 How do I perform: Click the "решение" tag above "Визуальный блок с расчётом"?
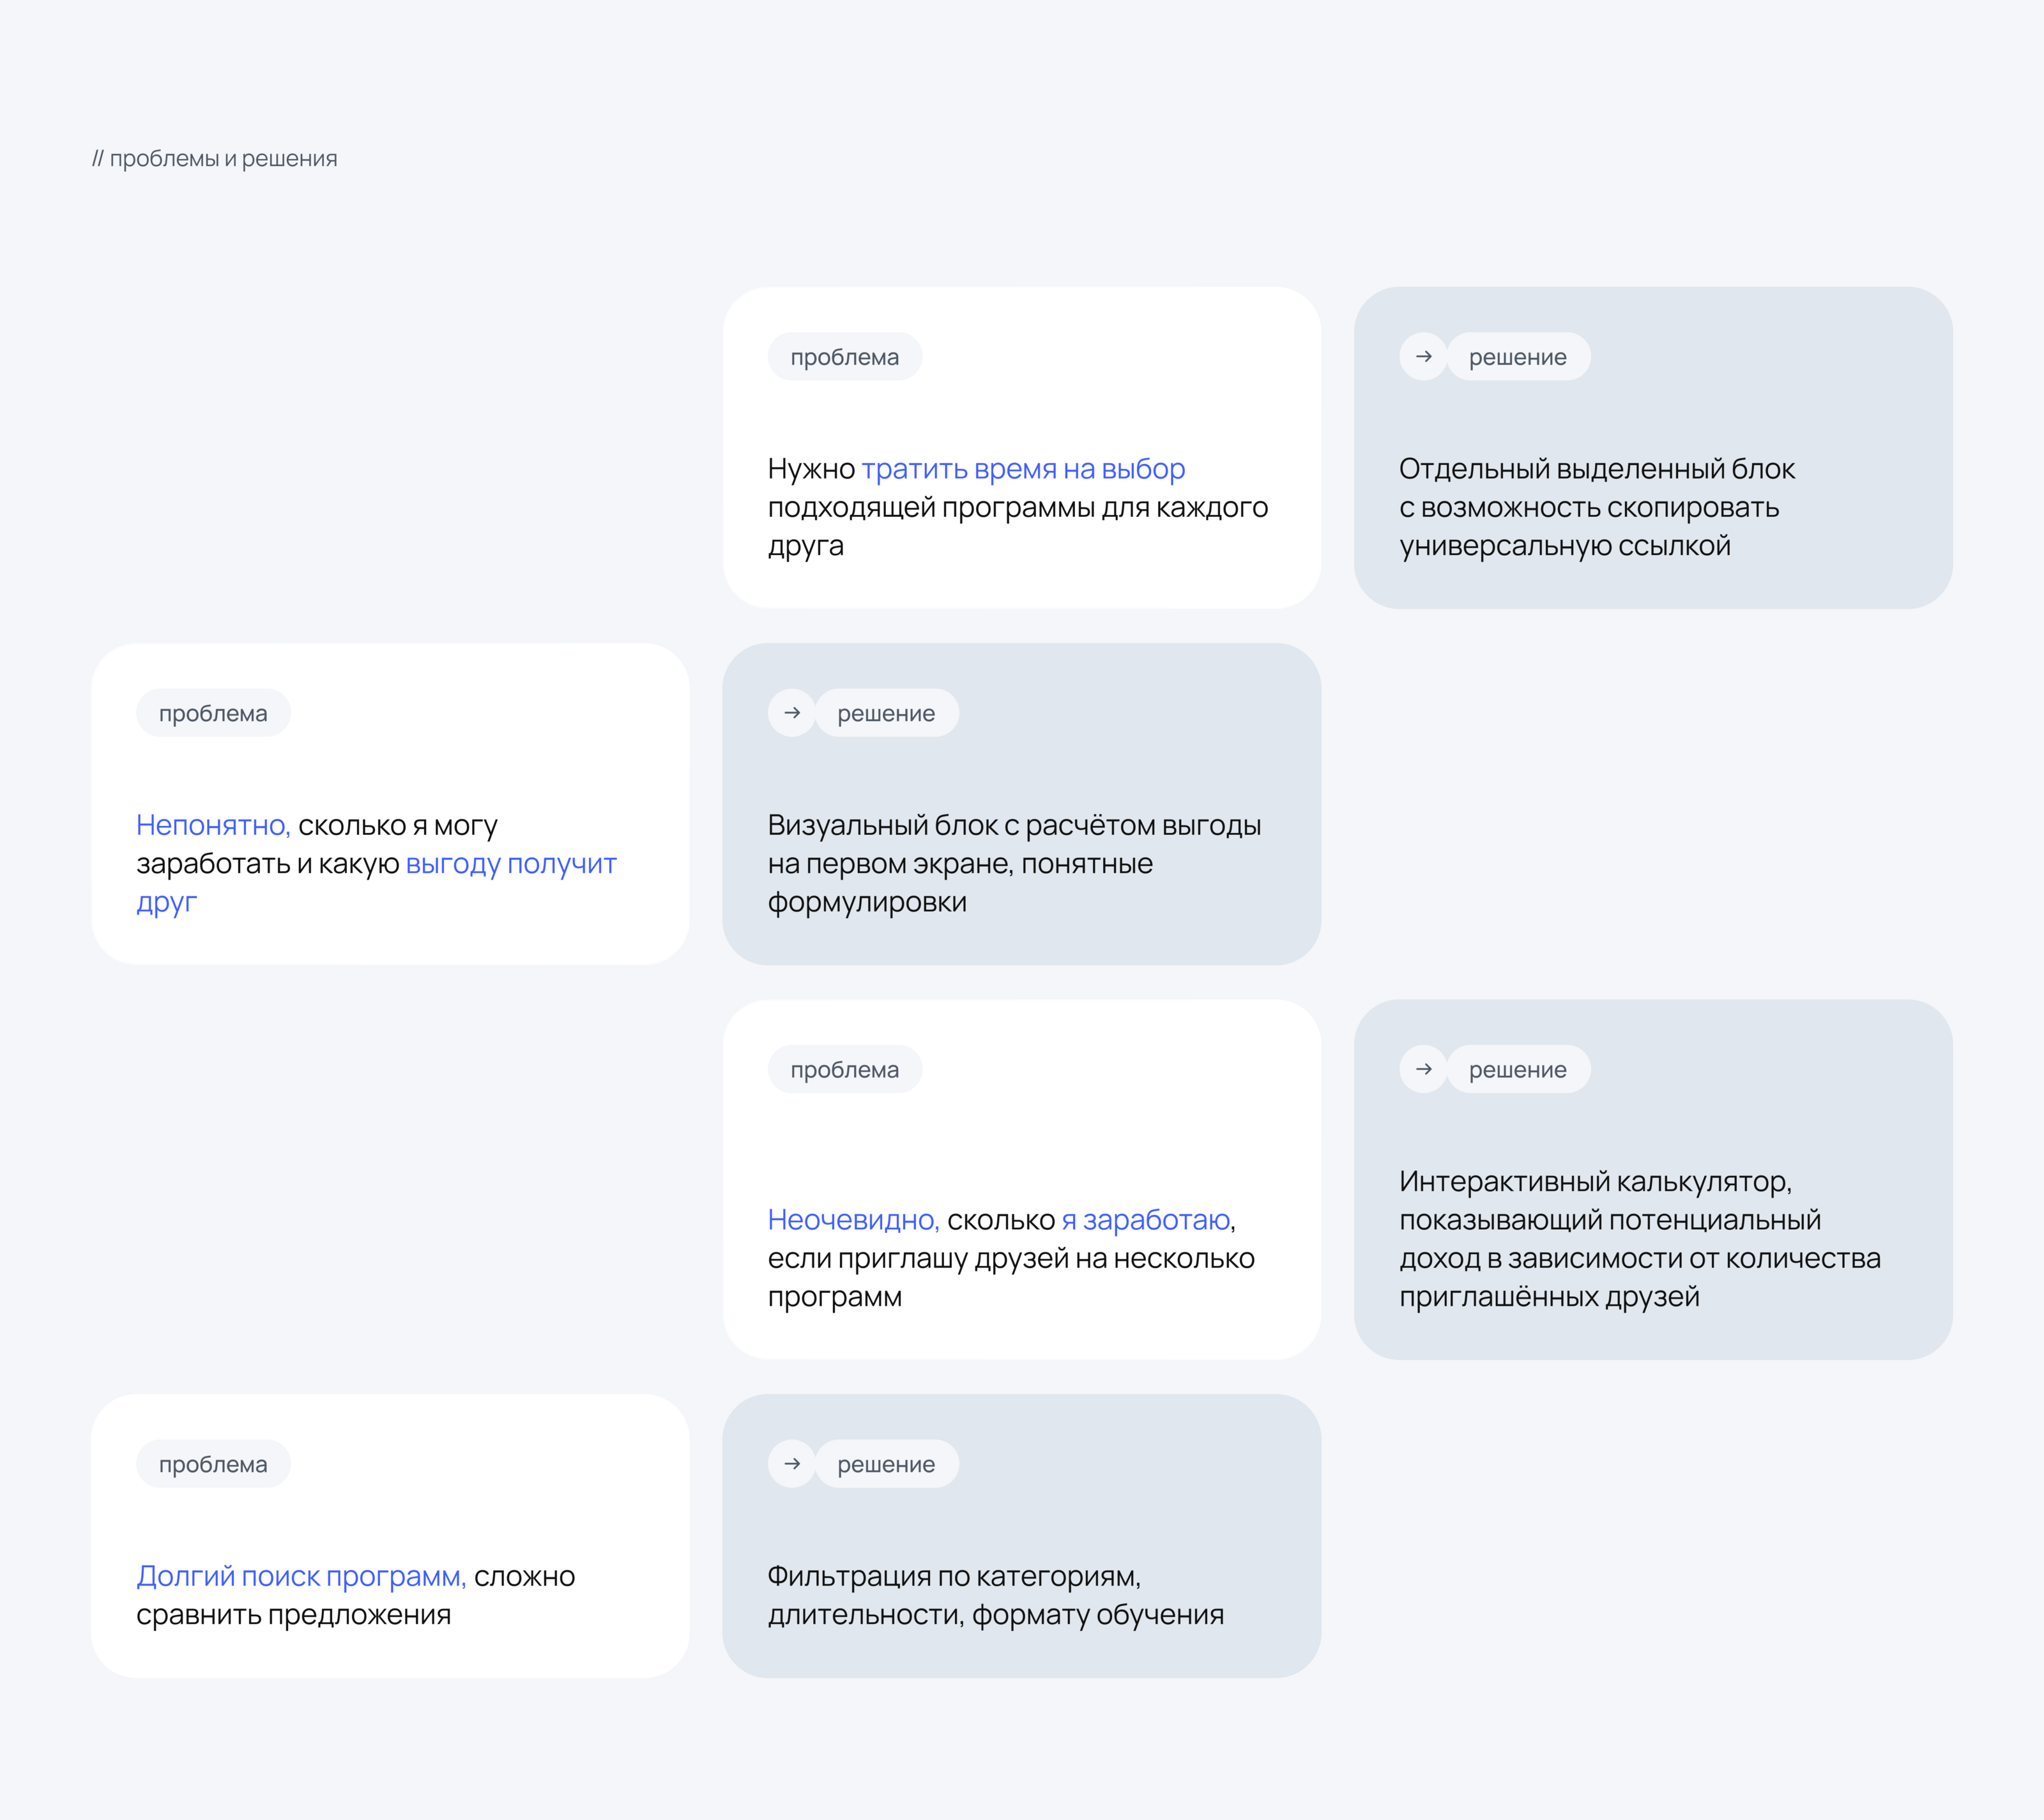pyautogui.click(x=886, y=713)
